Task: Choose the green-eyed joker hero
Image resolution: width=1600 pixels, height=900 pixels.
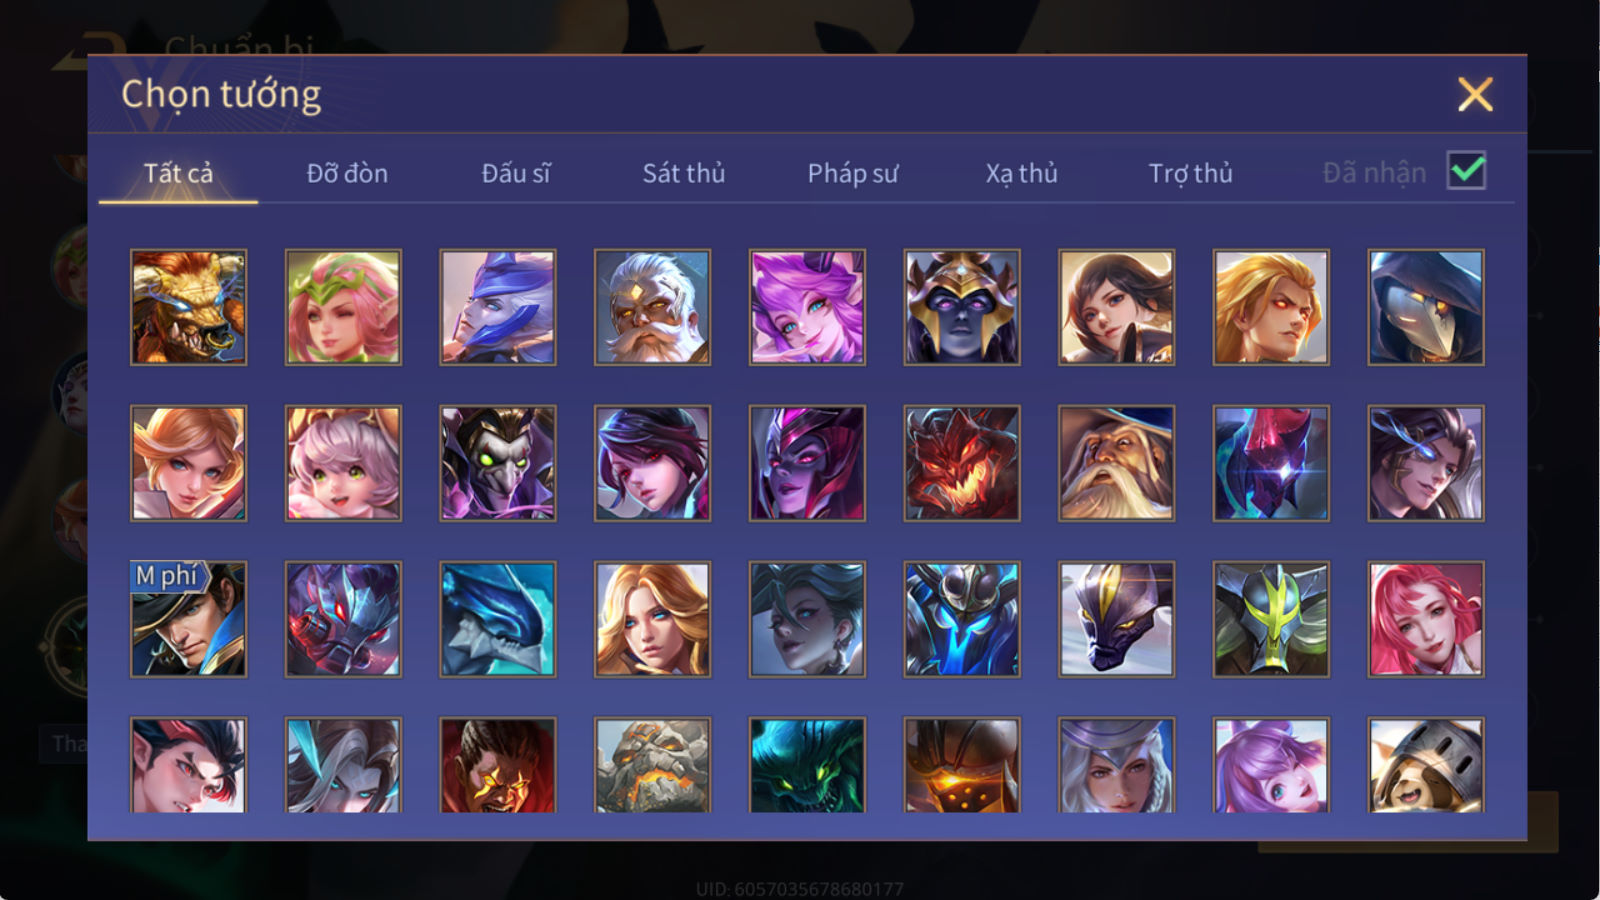Action: tap(498, 463)
